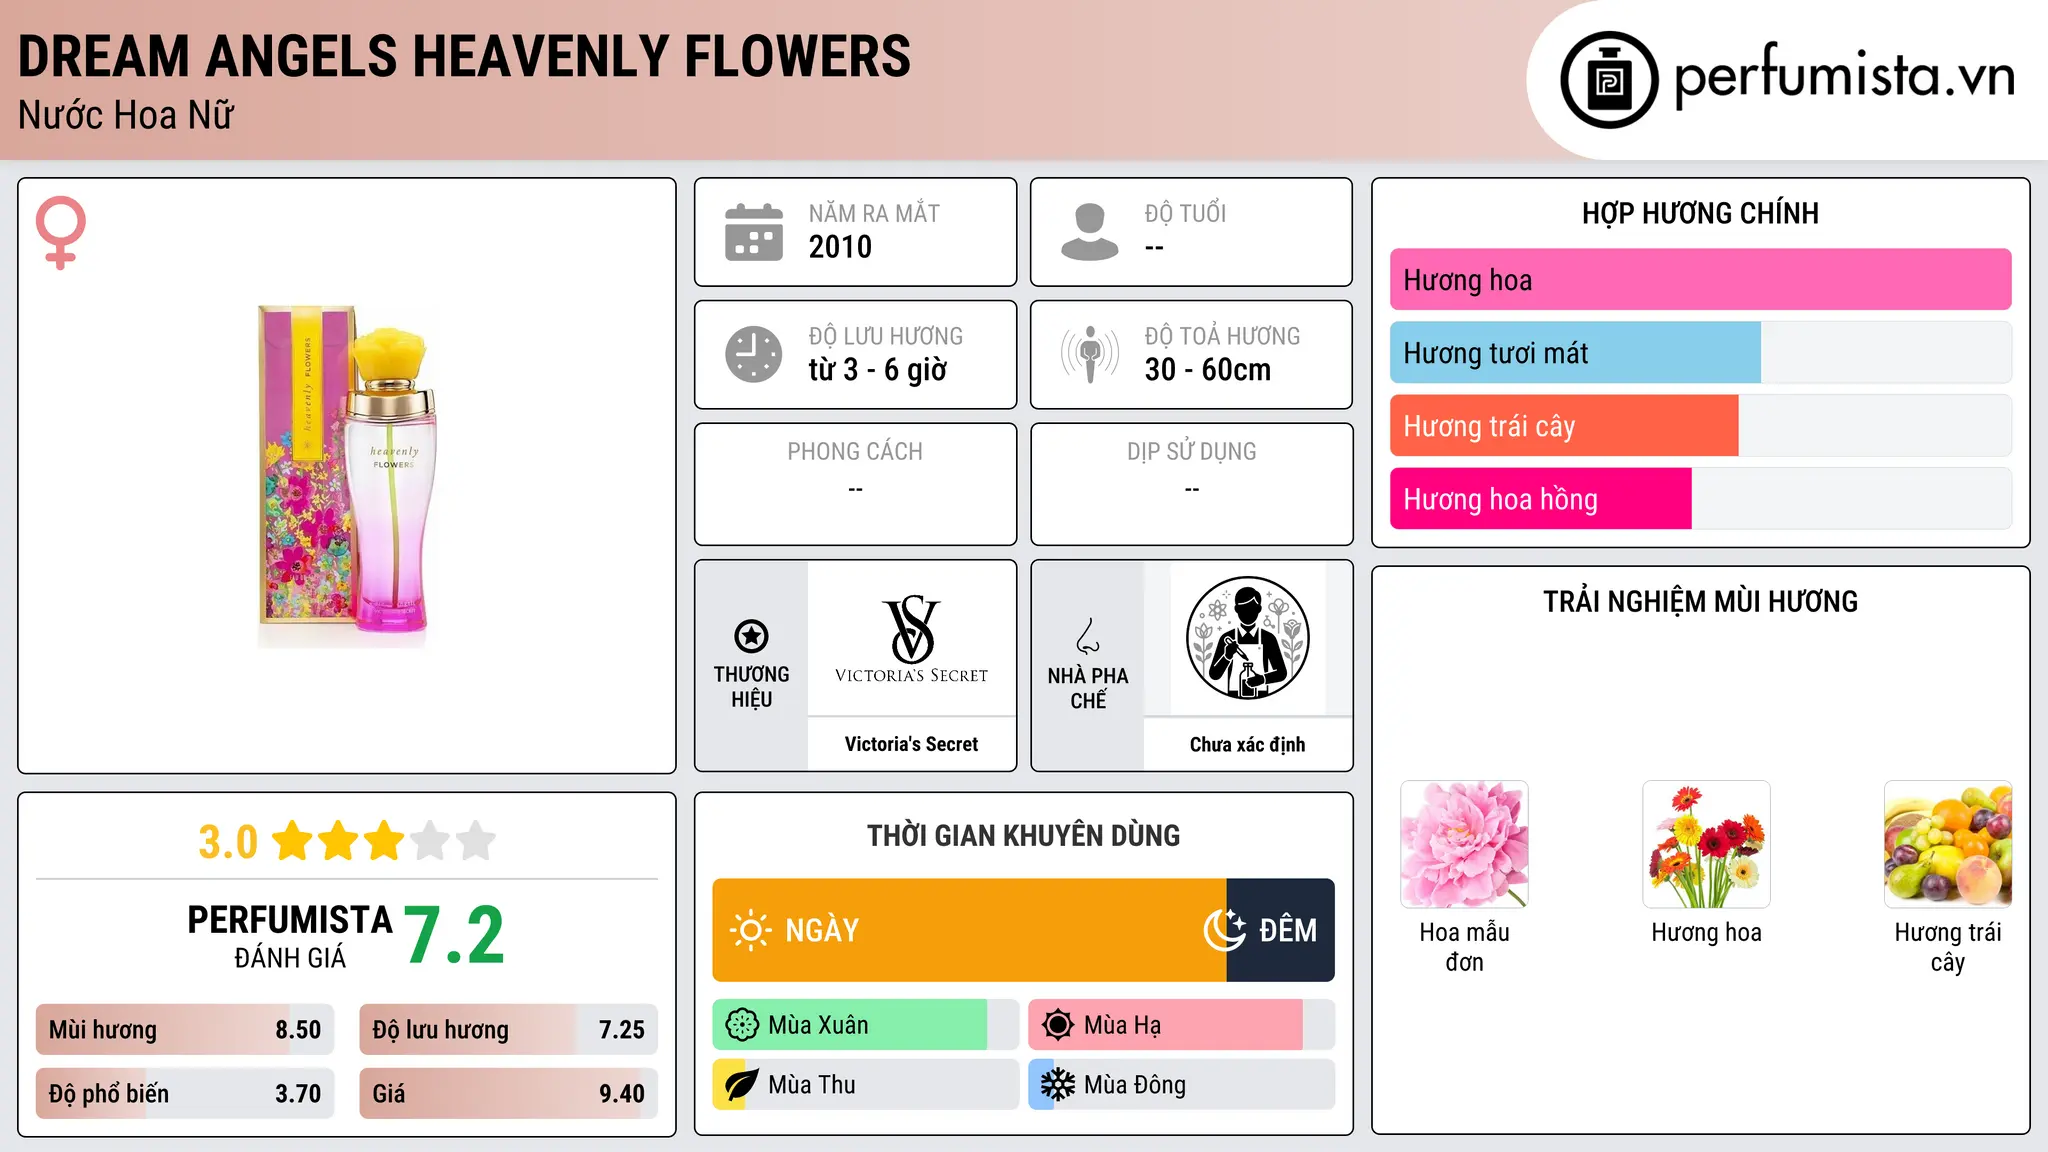2048x1152 pixels.
Task: Click the Hương hoa pink accord bar
Action: 1700,280
